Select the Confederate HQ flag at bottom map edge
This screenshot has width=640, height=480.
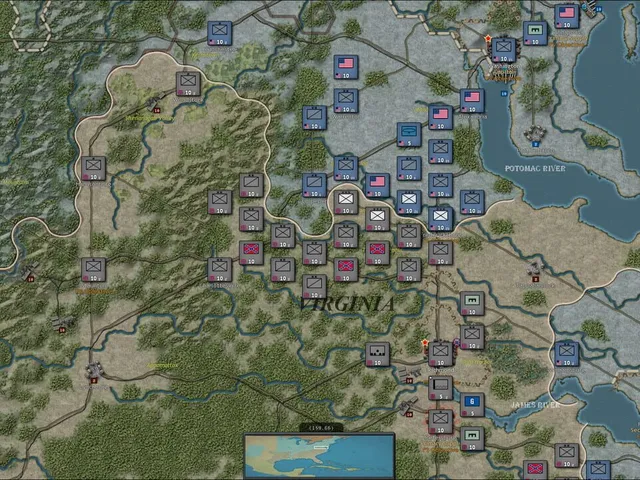[535, 470]
